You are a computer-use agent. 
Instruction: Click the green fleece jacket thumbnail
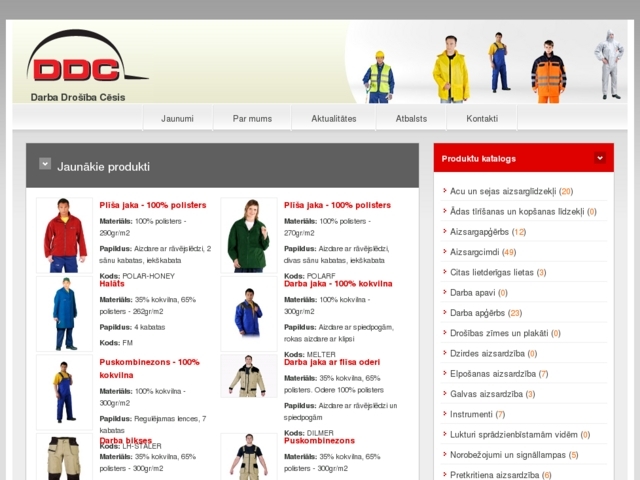(248, 236)
